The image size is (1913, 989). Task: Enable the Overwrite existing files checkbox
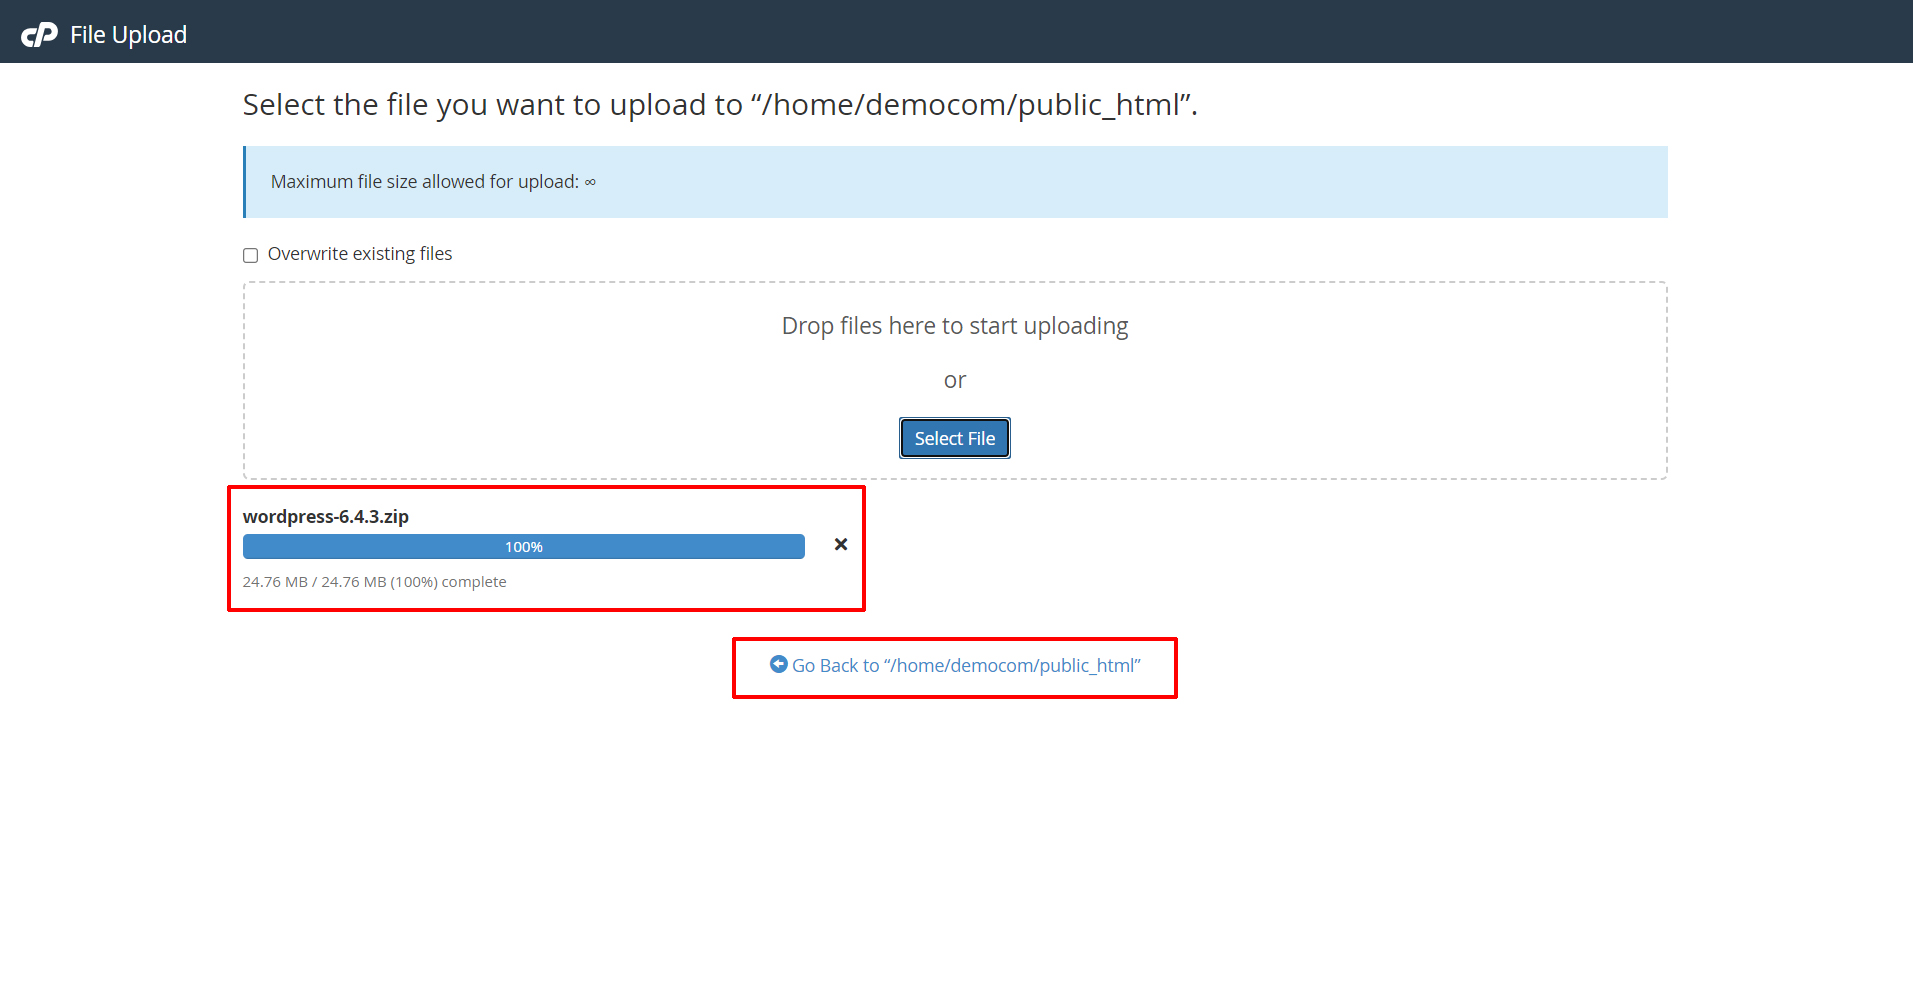tap(251, 255)
